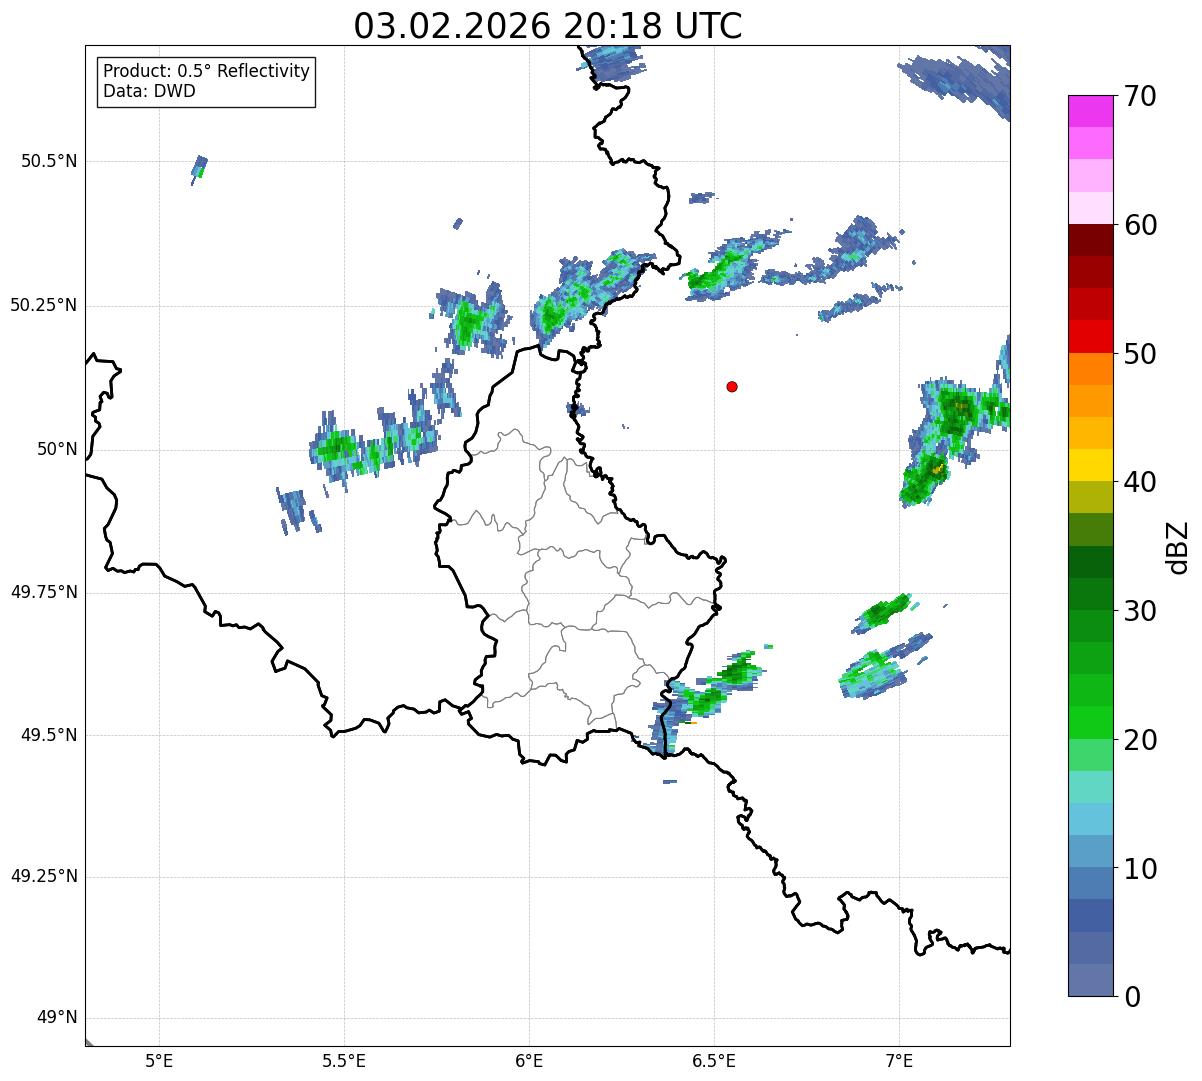Click the 5°E longitude label
Image resolution: width=1202 pixels, height=1081 pixels.
(x=159, y=1061)
